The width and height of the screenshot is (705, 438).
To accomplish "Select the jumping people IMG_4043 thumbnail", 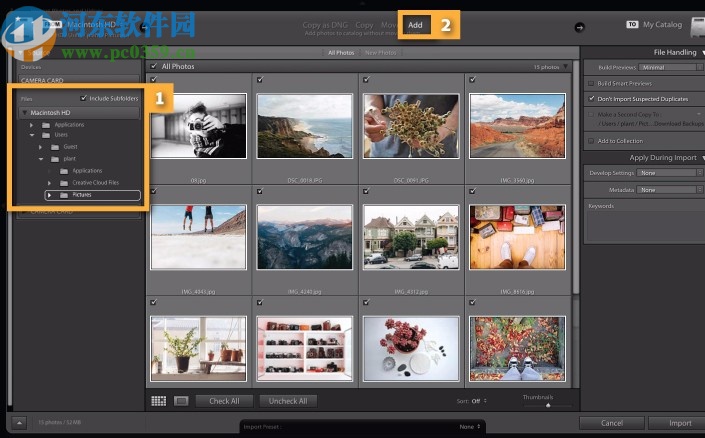I will click(198, 237).
